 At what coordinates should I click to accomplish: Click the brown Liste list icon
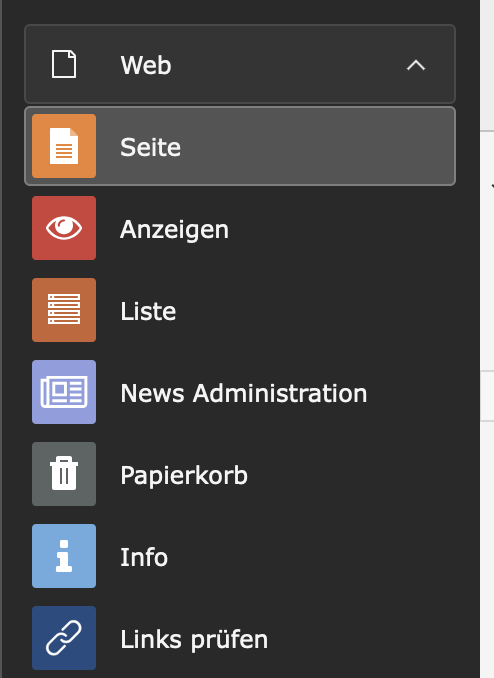[x=64, y=310]
